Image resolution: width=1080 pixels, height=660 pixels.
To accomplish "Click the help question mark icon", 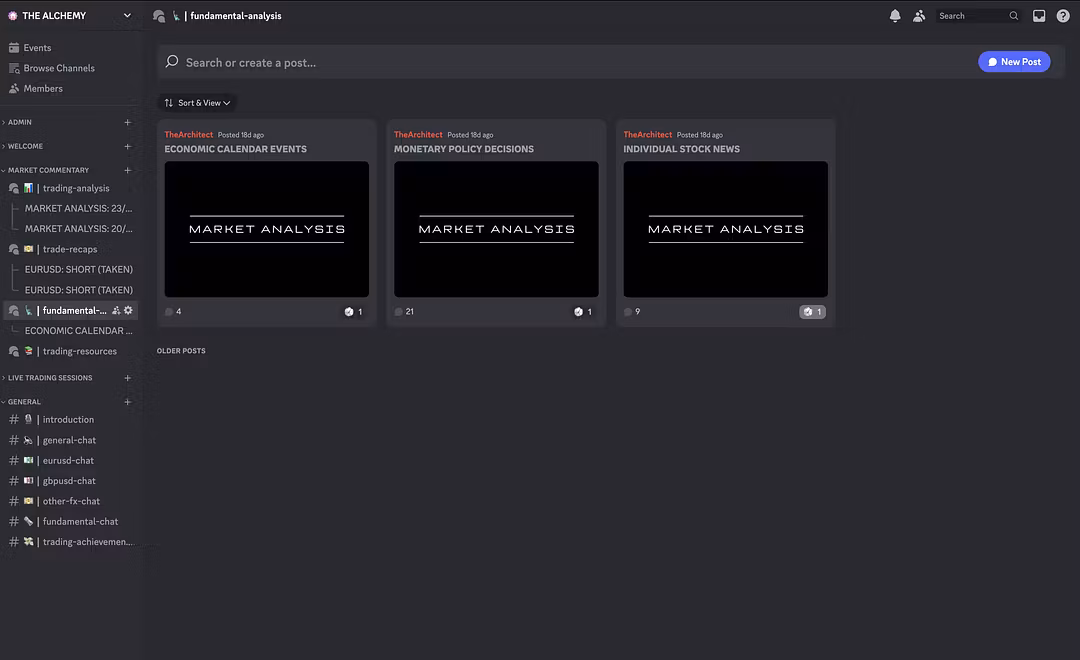I will click(1063, 16).
